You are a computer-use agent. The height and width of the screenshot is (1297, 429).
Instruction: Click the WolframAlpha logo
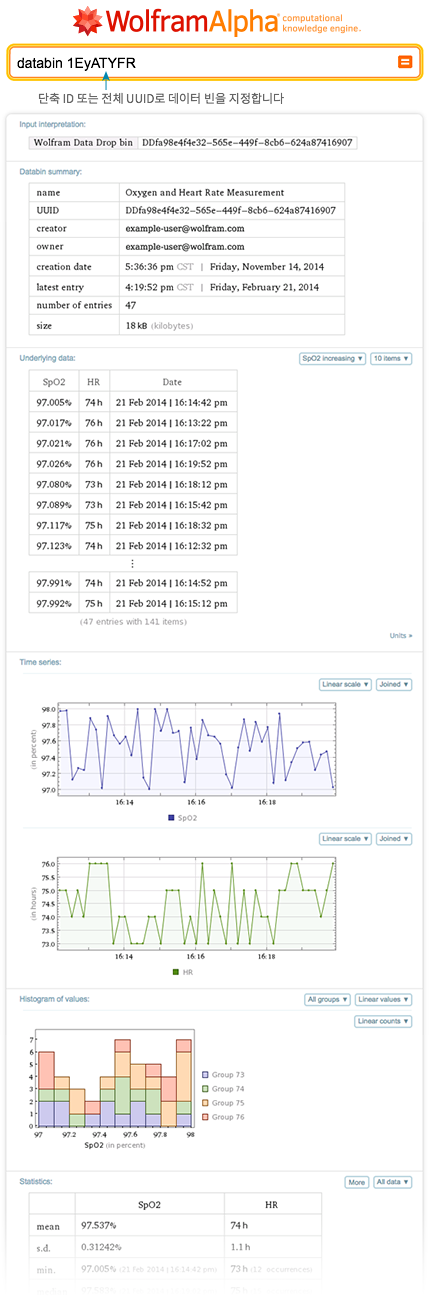(217, 20)
